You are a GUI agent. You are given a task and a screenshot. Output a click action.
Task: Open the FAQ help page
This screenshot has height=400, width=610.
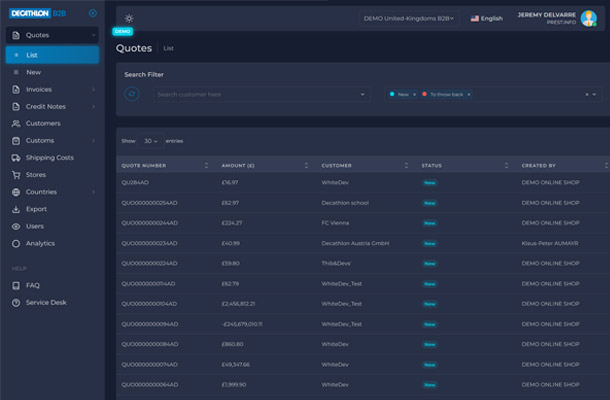click(33, 285)
